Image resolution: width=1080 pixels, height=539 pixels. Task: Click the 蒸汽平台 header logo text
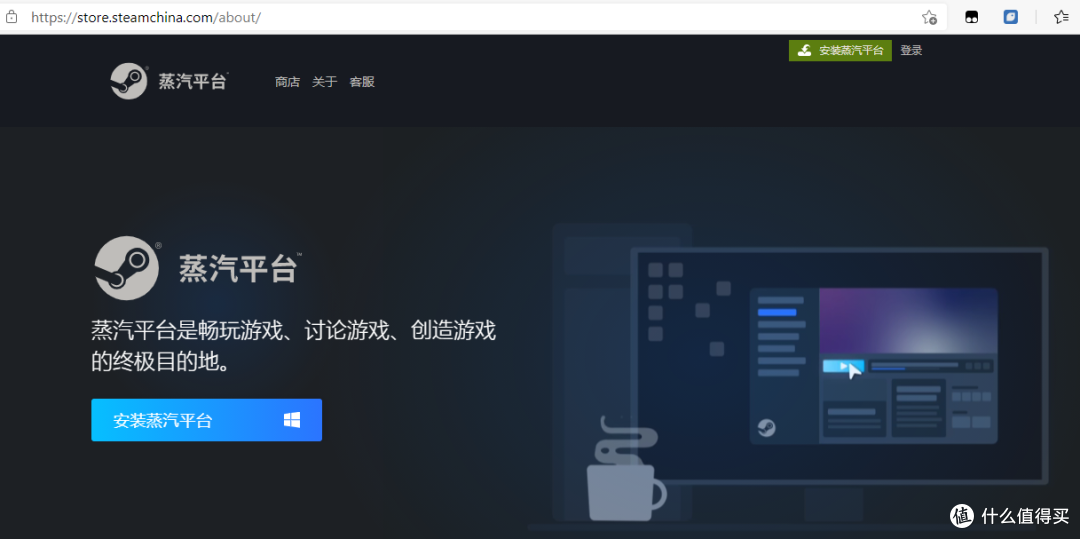point(193,81)
